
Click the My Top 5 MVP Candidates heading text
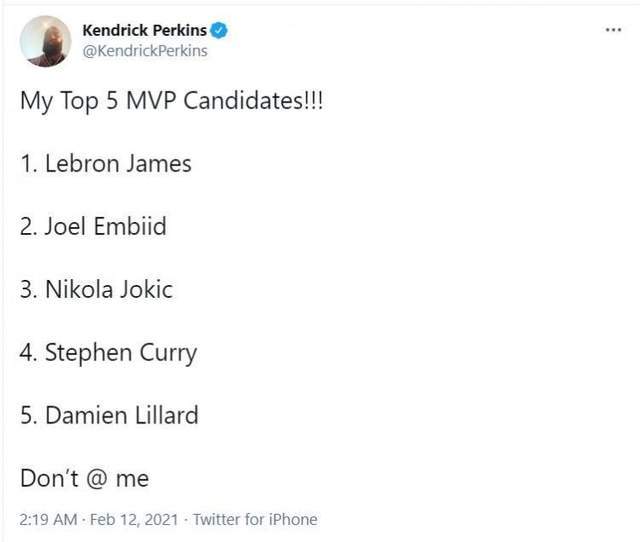pyautogui.click(x=171, y=101)
